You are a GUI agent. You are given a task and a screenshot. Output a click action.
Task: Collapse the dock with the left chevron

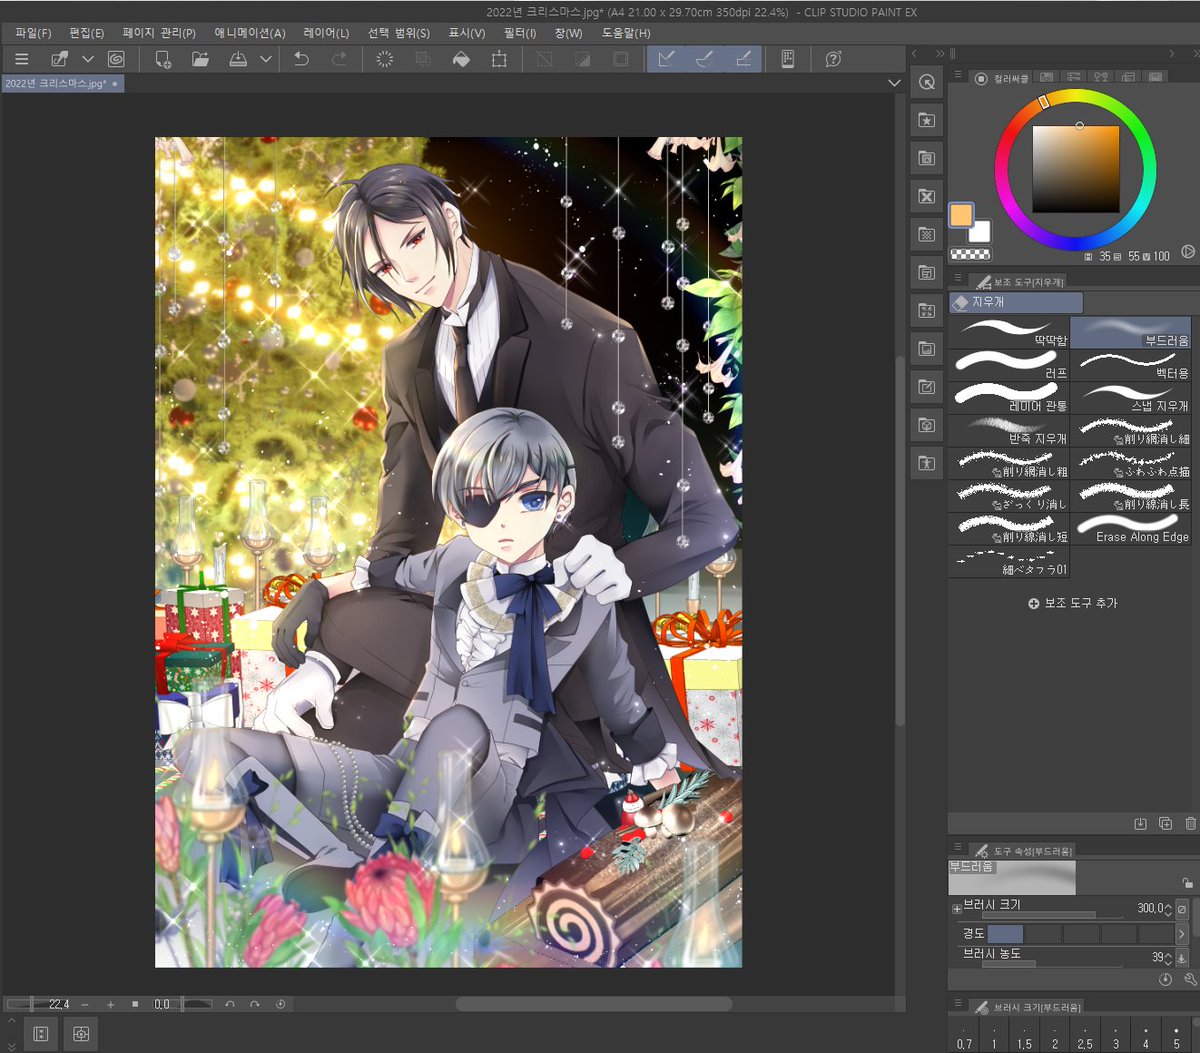pyautogui.click(x=915, y=53)
